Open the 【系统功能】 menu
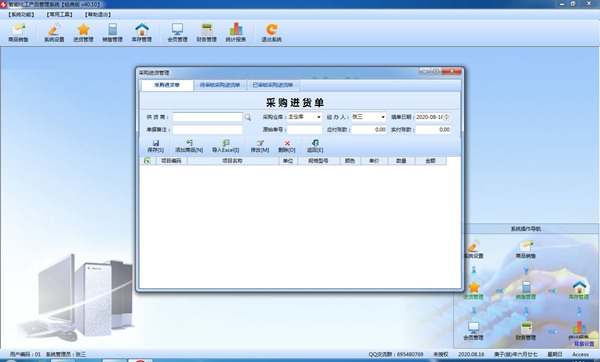 [x=21, y=15]
